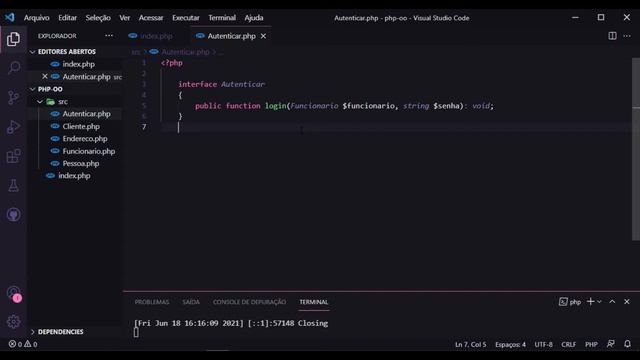
Task: Click the Explorer more actions ellipsis
Action: [x=109, y=36]
